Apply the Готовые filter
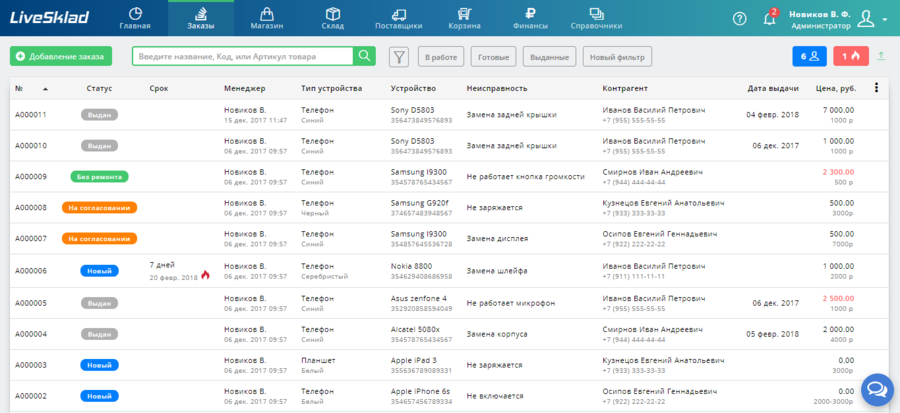This screenshot has width=900, height=413. pos(494,57)
